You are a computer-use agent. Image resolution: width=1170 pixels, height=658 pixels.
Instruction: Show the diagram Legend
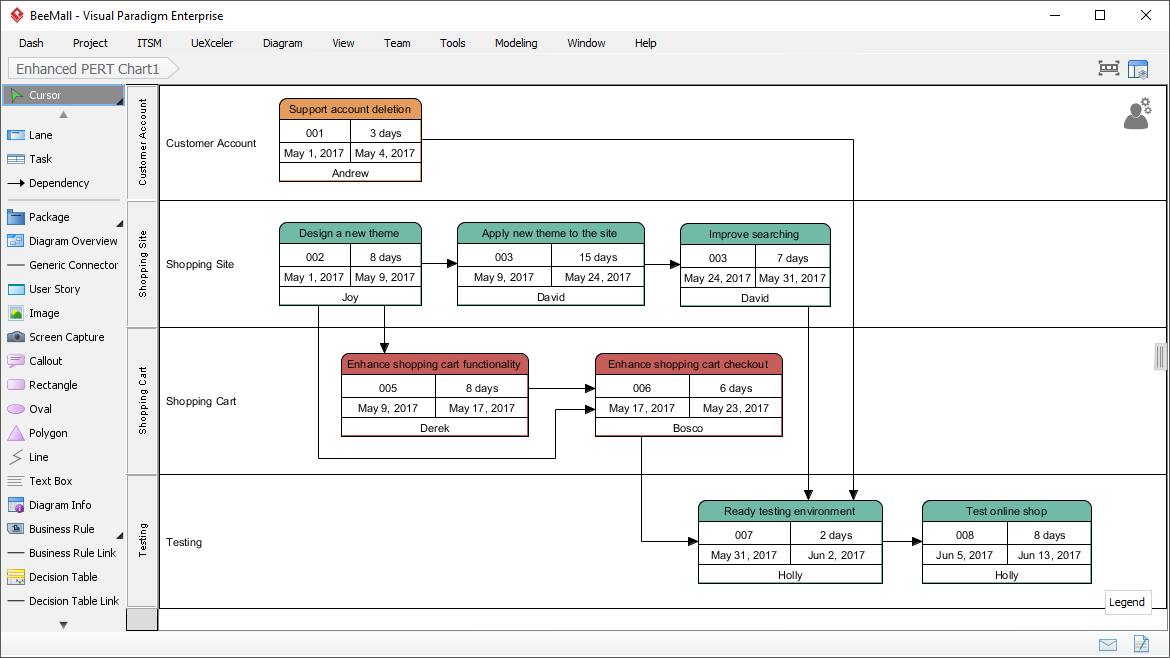point(1128,602)
